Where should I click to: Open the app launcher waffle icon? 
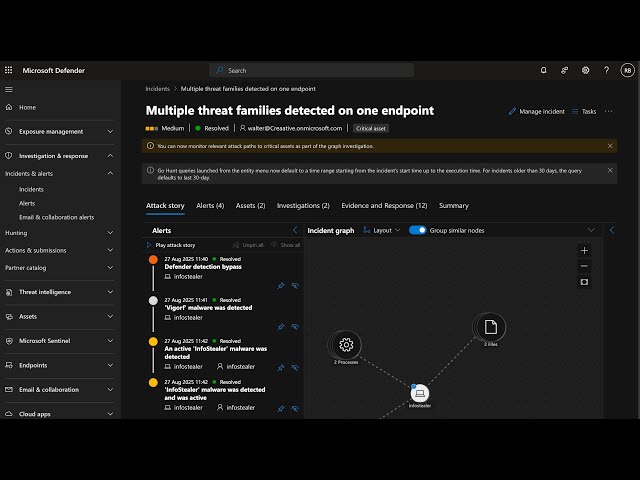9,70
